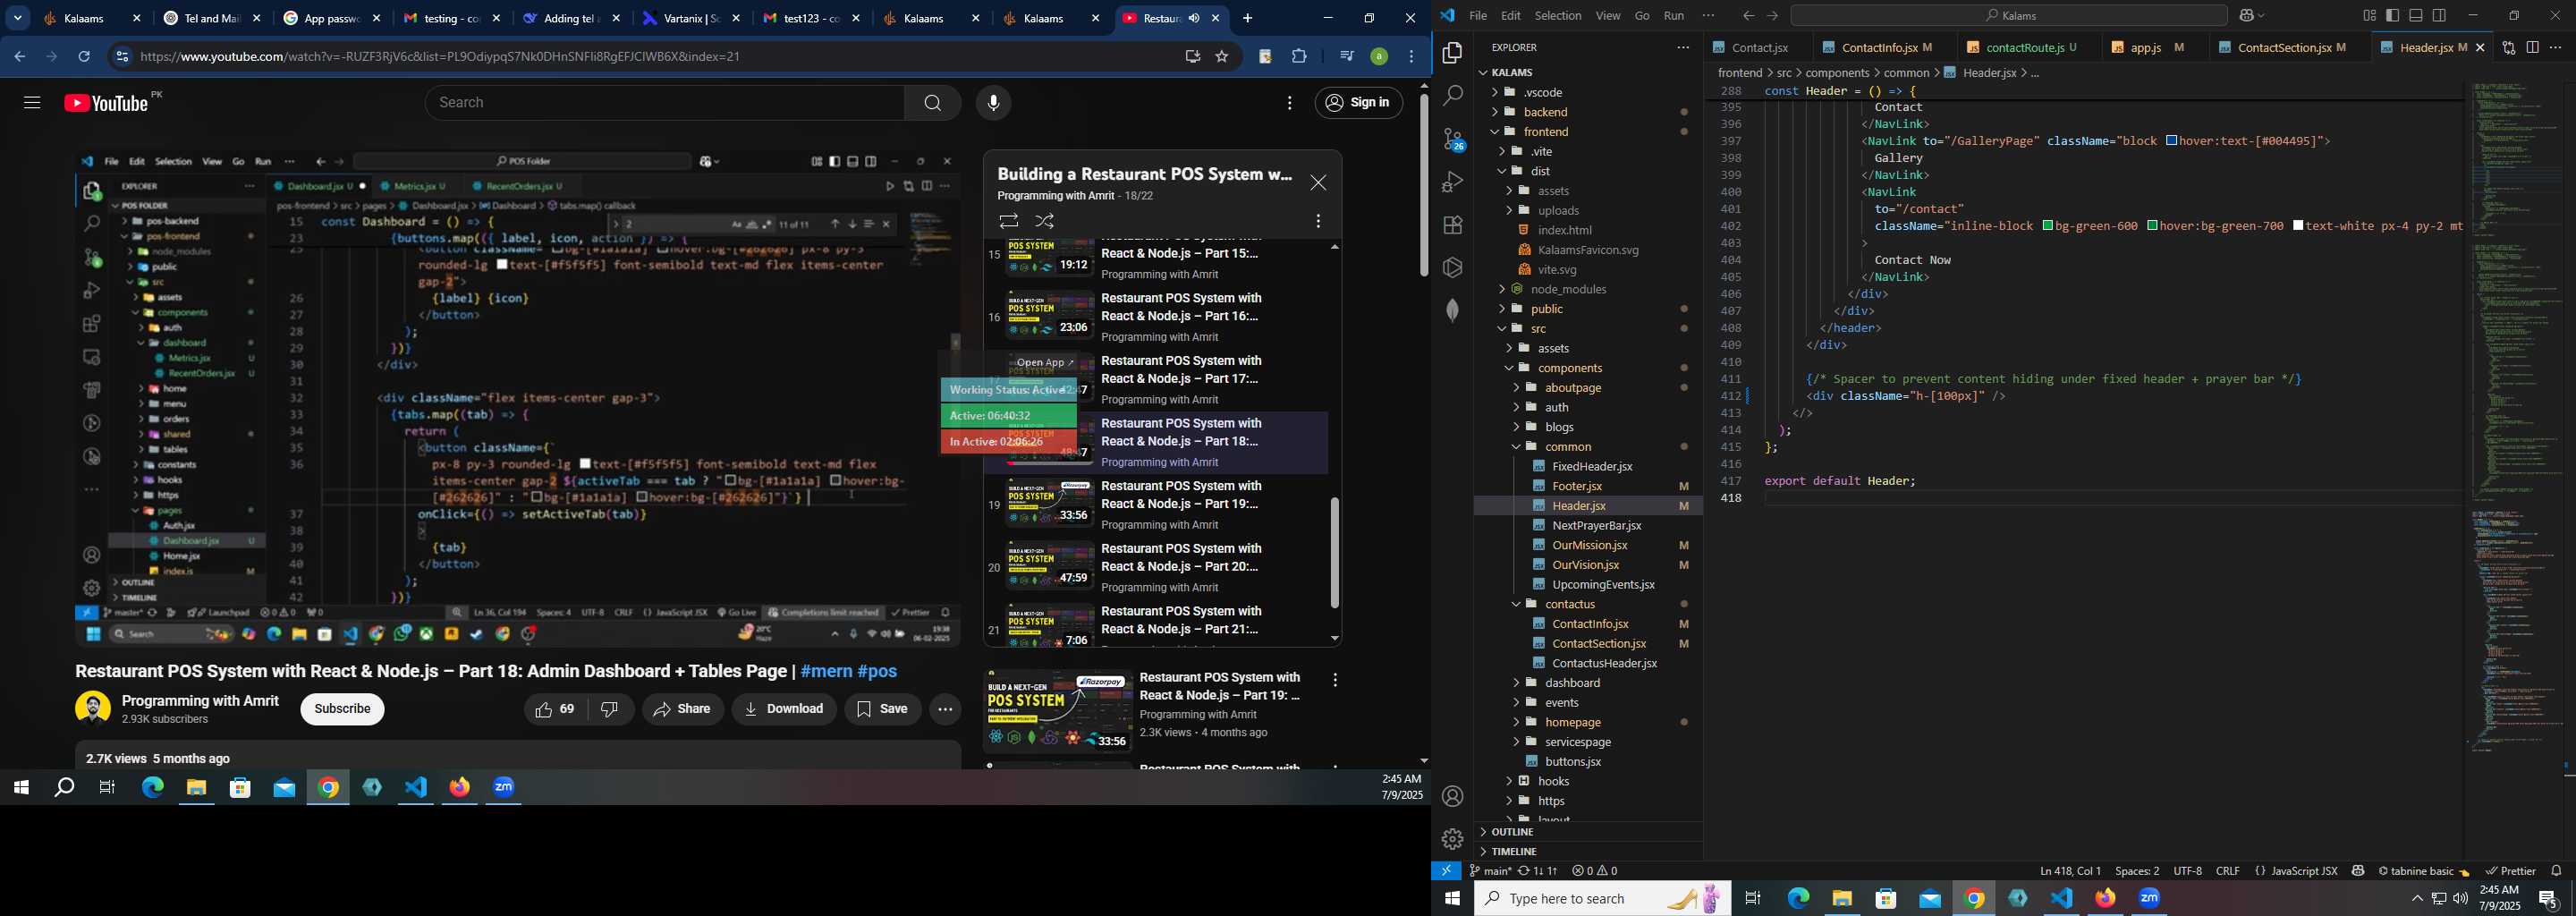2576x916 pixels.
Task: Close the playlist panel
Action: pos(1318,183)
